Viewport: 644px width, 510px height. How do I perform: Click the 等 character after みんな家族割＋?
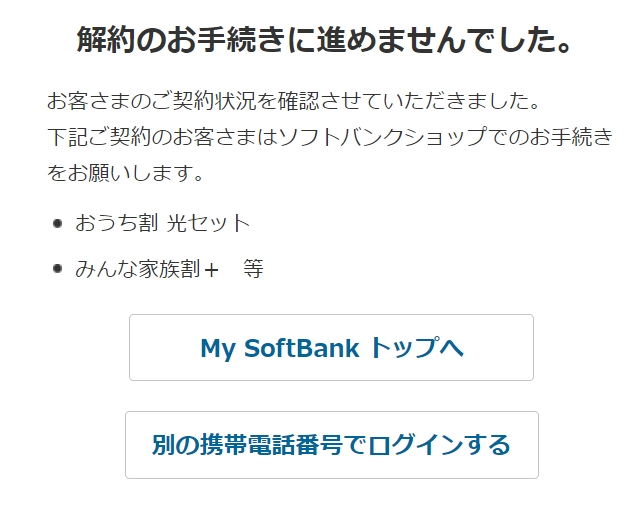pyautogui.click(x=253, y=268)
